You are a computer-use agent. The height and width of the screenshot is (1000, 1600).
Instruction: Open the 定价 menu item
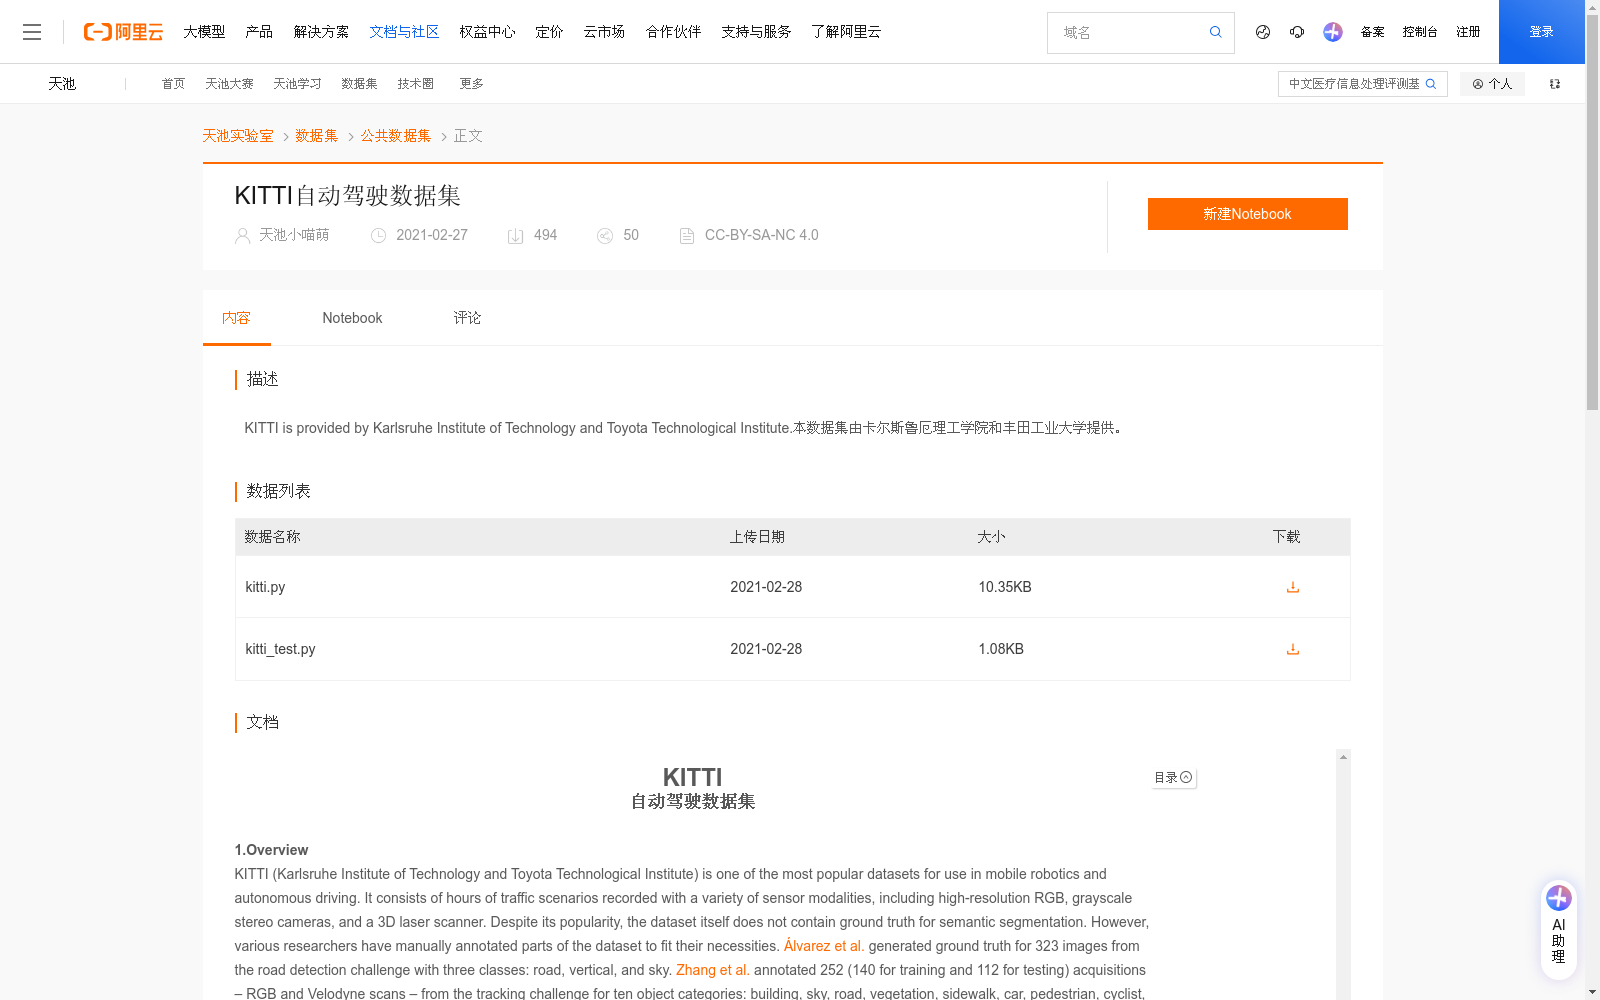(549, 32)
